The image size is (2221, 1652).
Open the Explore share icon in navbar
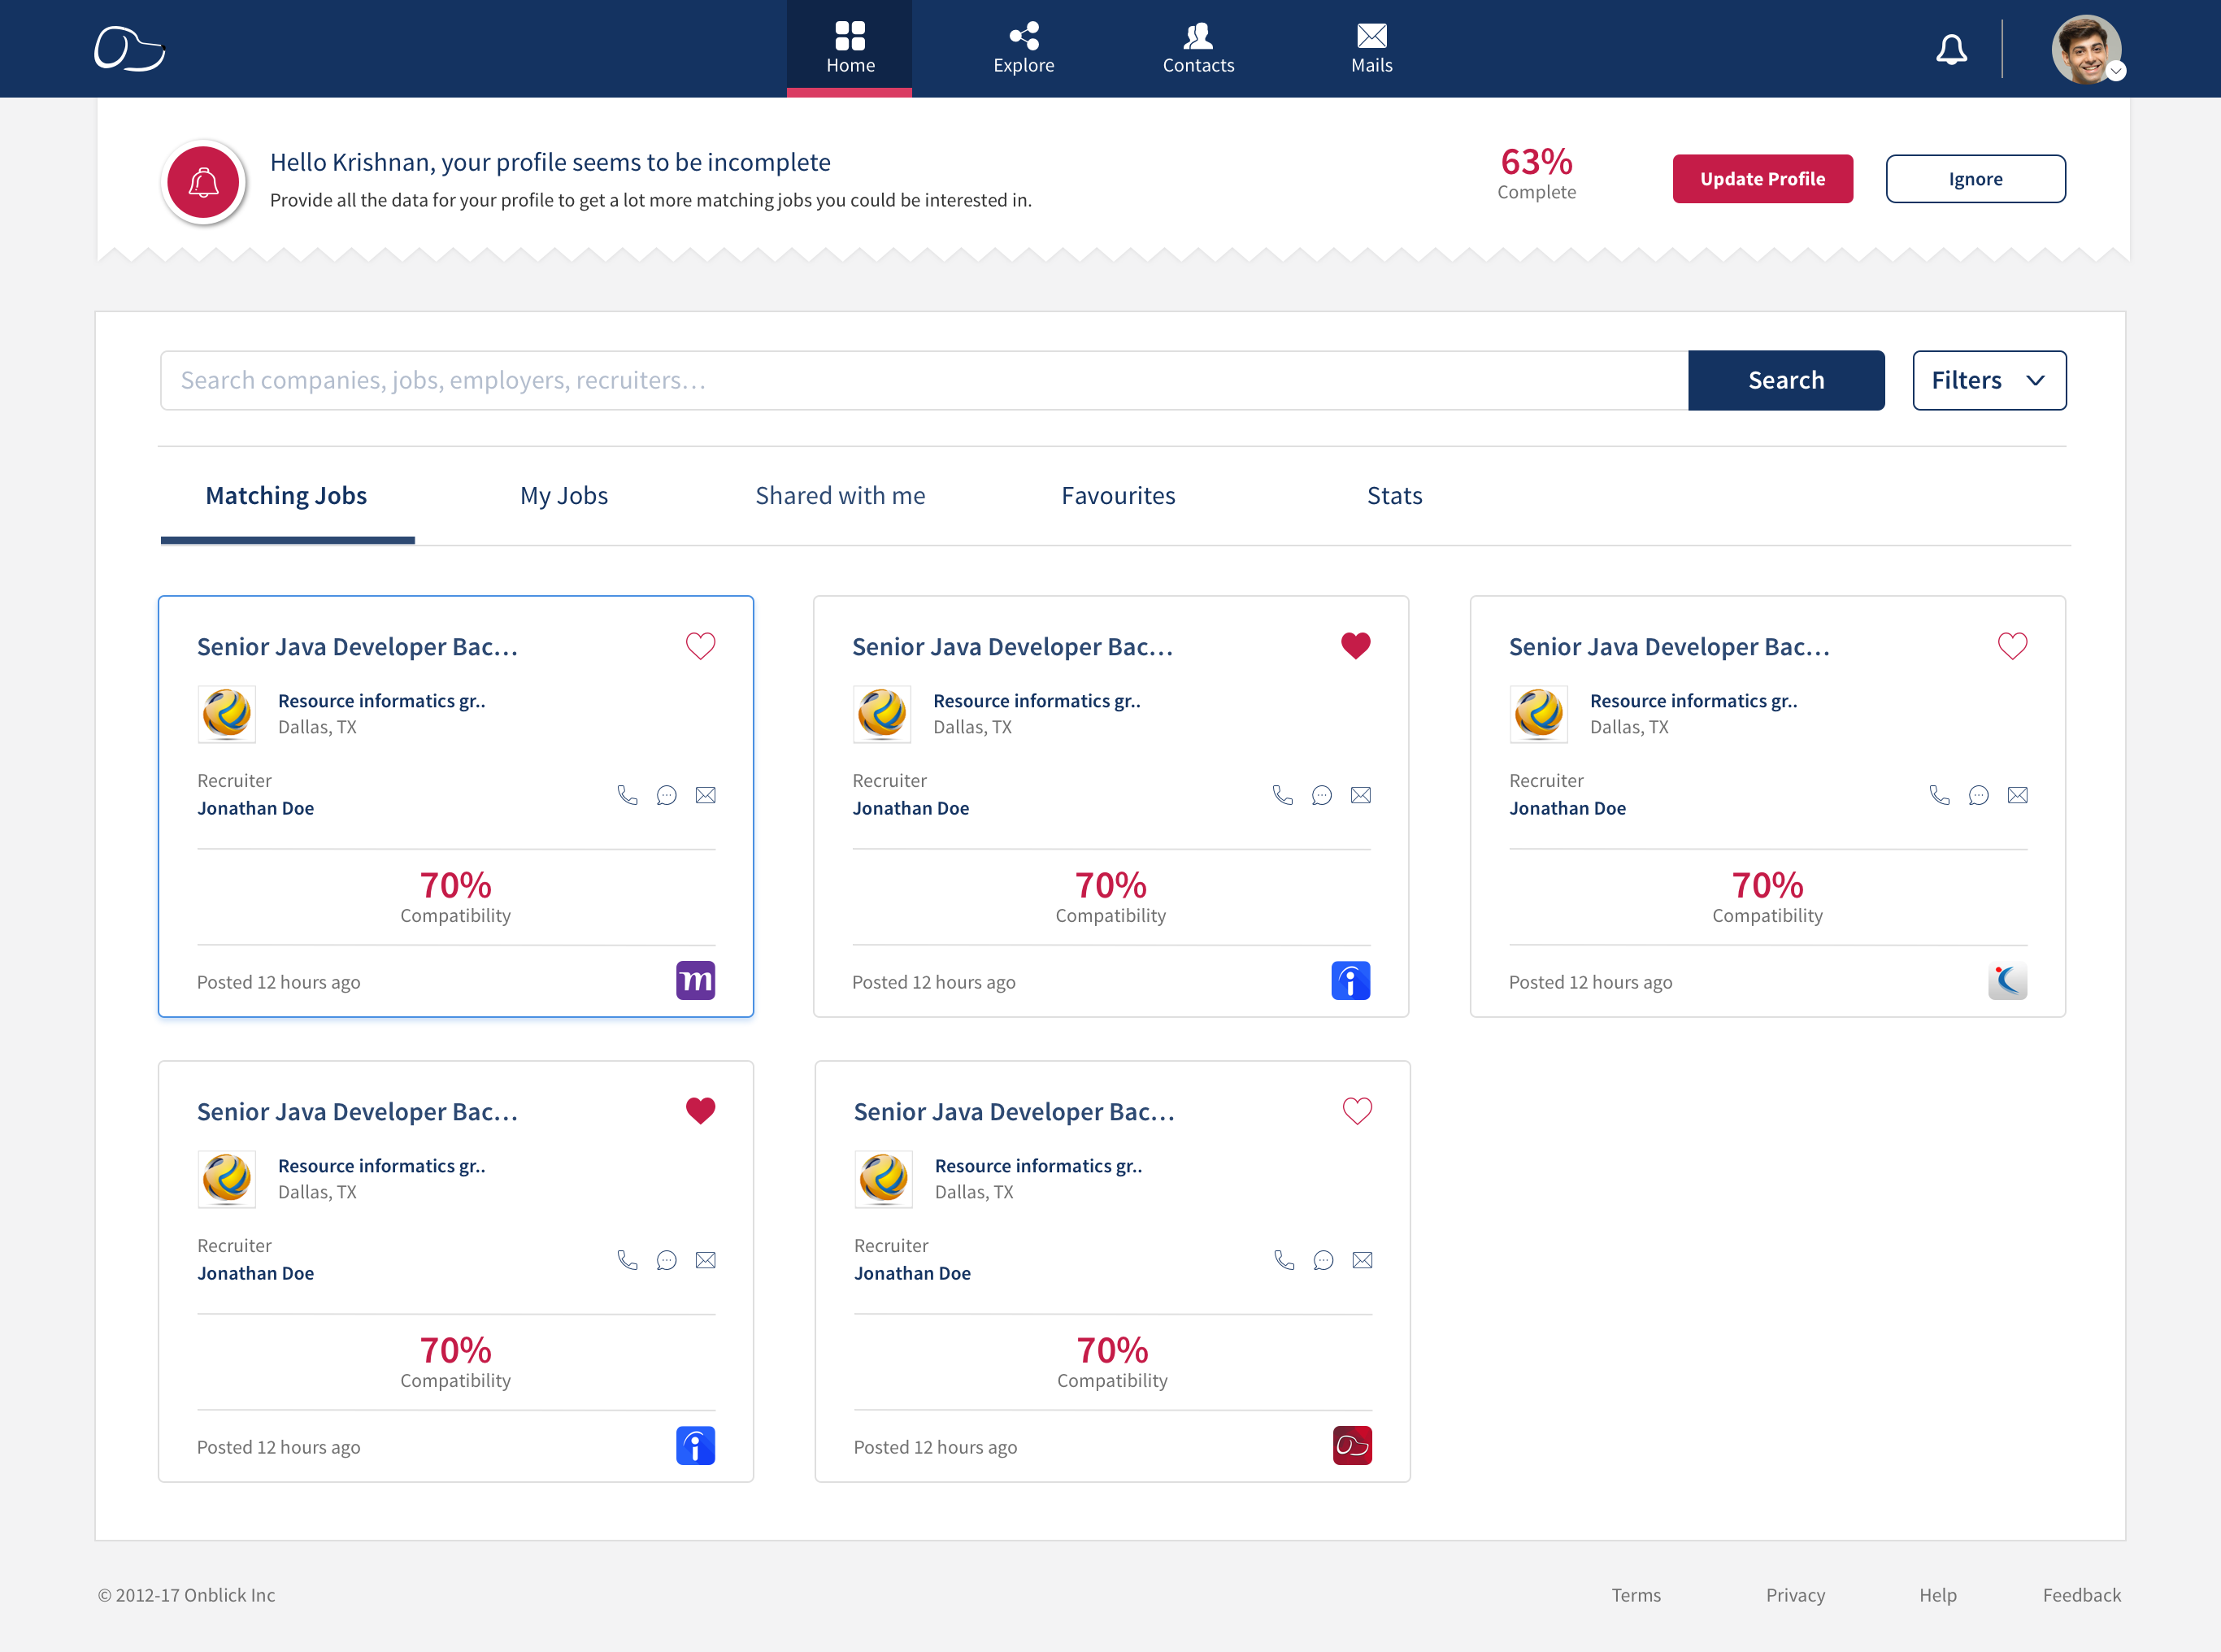pos(1023,37)
